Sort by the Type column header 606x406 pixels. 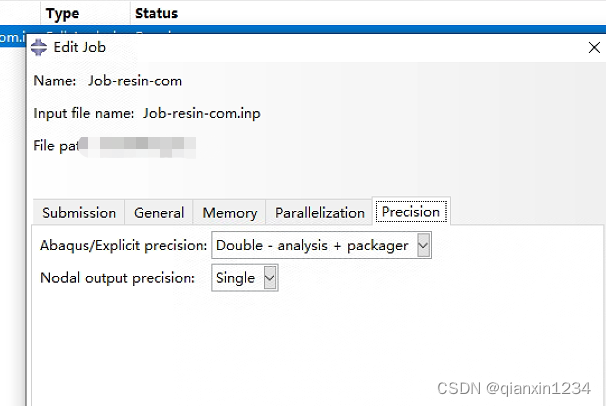point(62,13)
